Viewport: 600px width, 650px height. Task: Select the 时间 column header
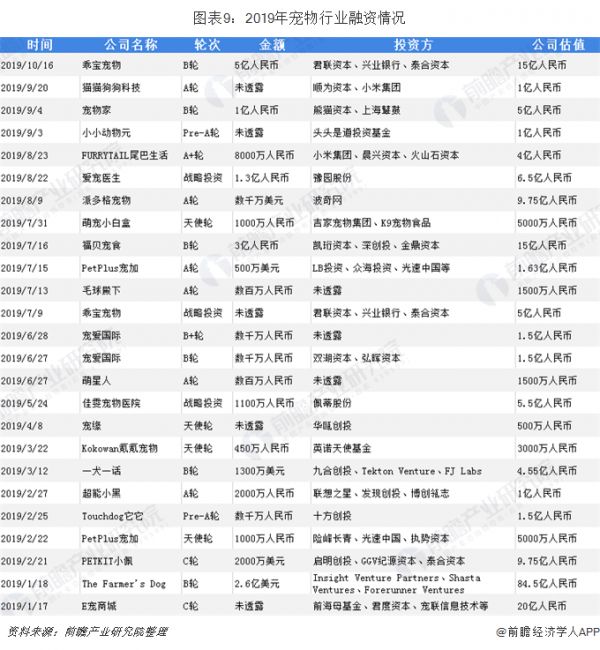(x=40, y=45)
